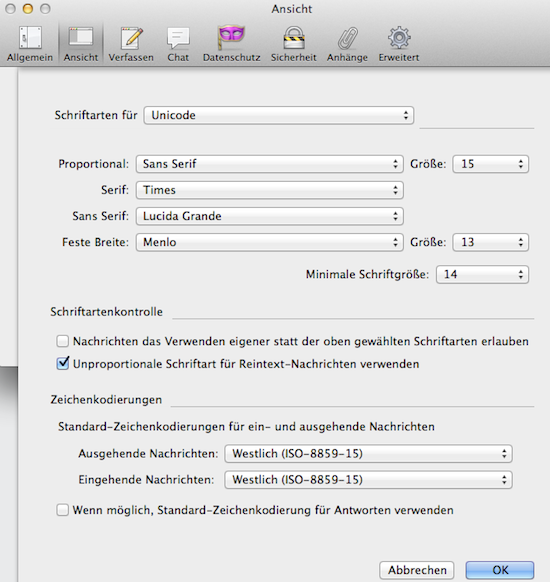Open the Sicherheit padlock pane
Screen dimensions: 550x582
[294, 44]
